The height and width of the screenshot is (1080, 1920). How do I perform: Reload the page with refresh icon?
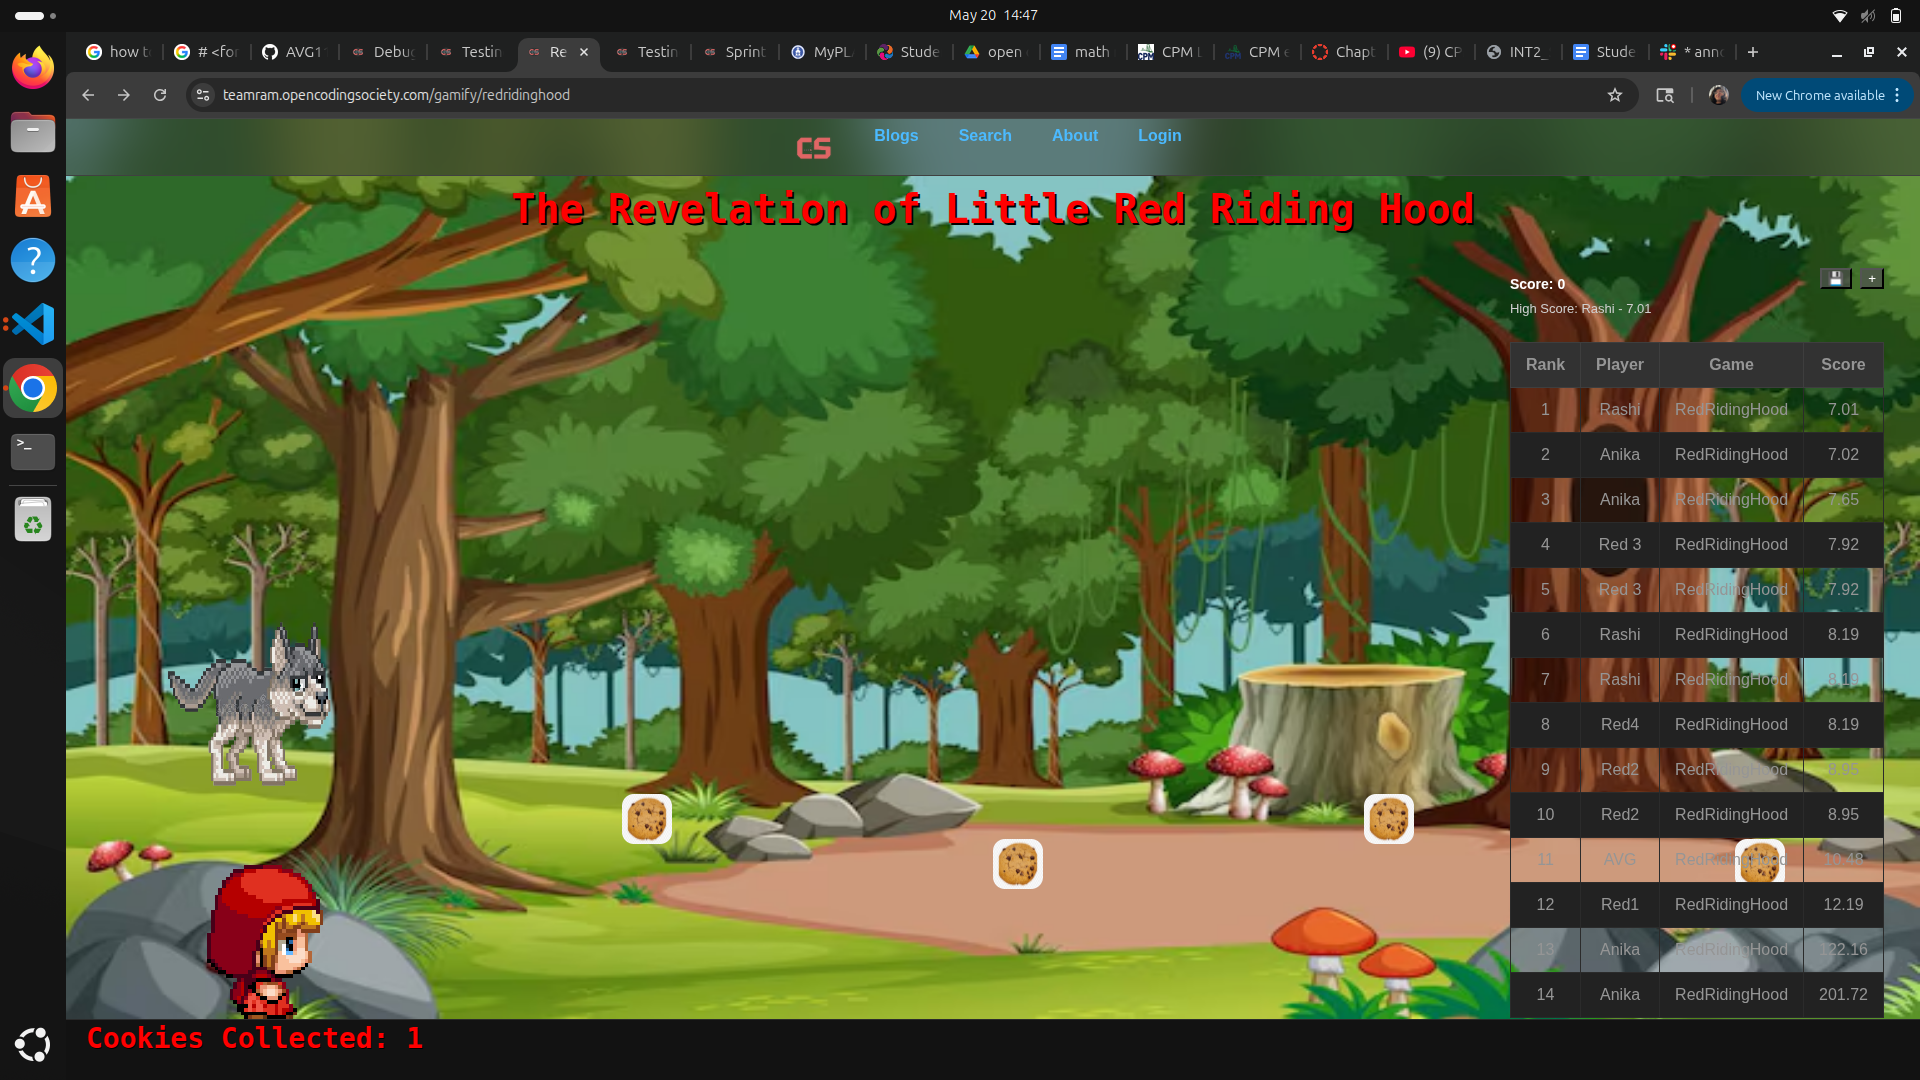point(160,95)
